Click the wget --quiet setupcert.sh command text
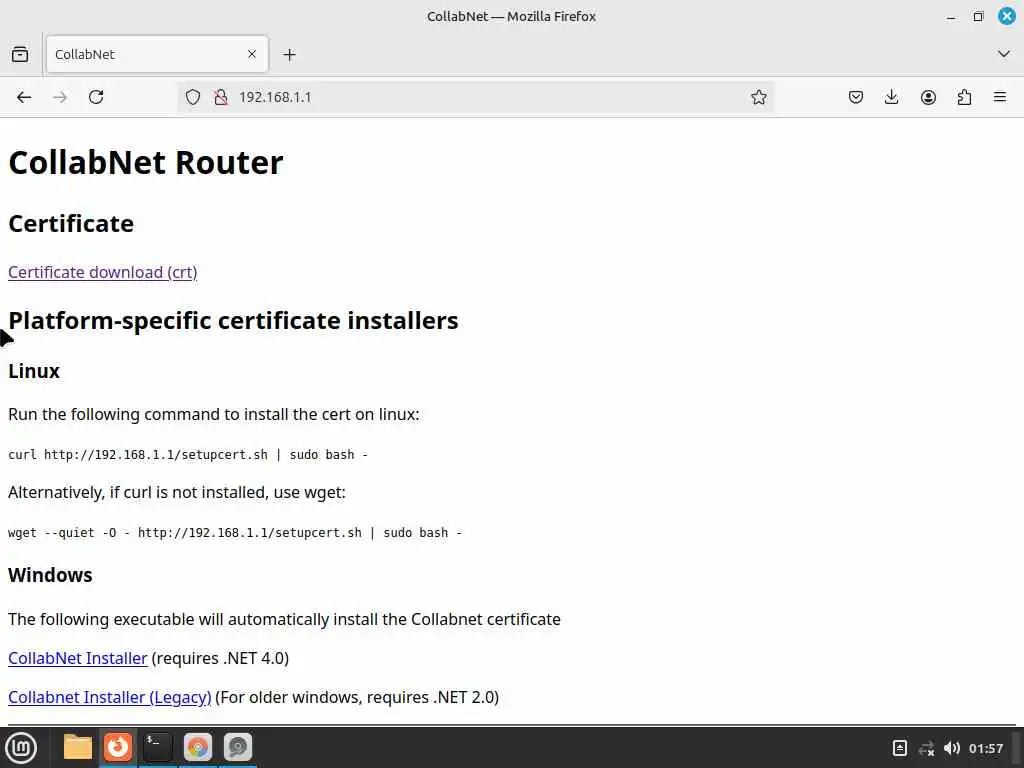Viewport: 1024px width, 768px height. tap(235, 533)
